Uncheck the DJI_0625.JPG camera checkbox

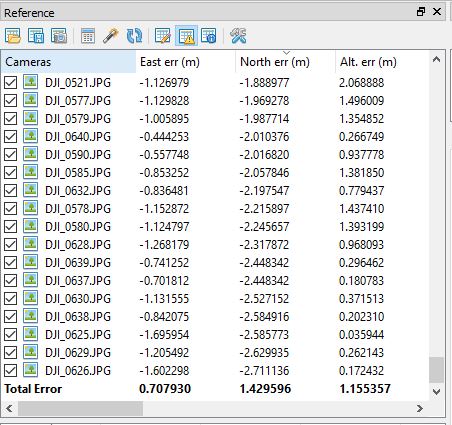point(10,335)
